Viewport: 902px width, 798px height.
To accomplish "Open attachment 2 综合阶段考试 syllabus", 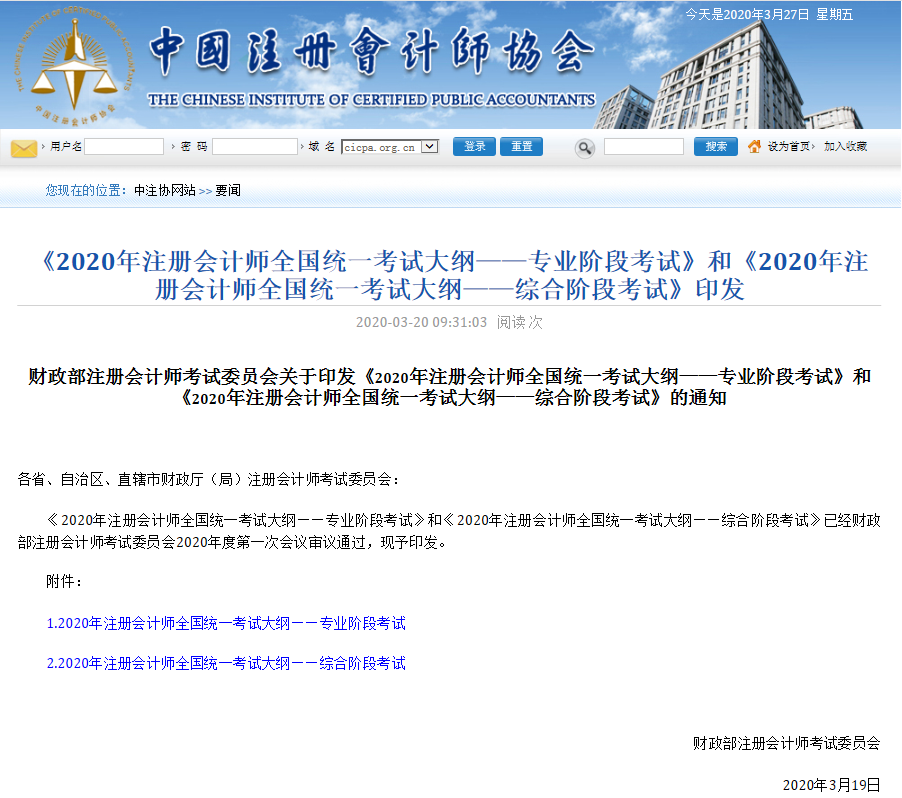I will pyautogui.click(x=226, y=663).
